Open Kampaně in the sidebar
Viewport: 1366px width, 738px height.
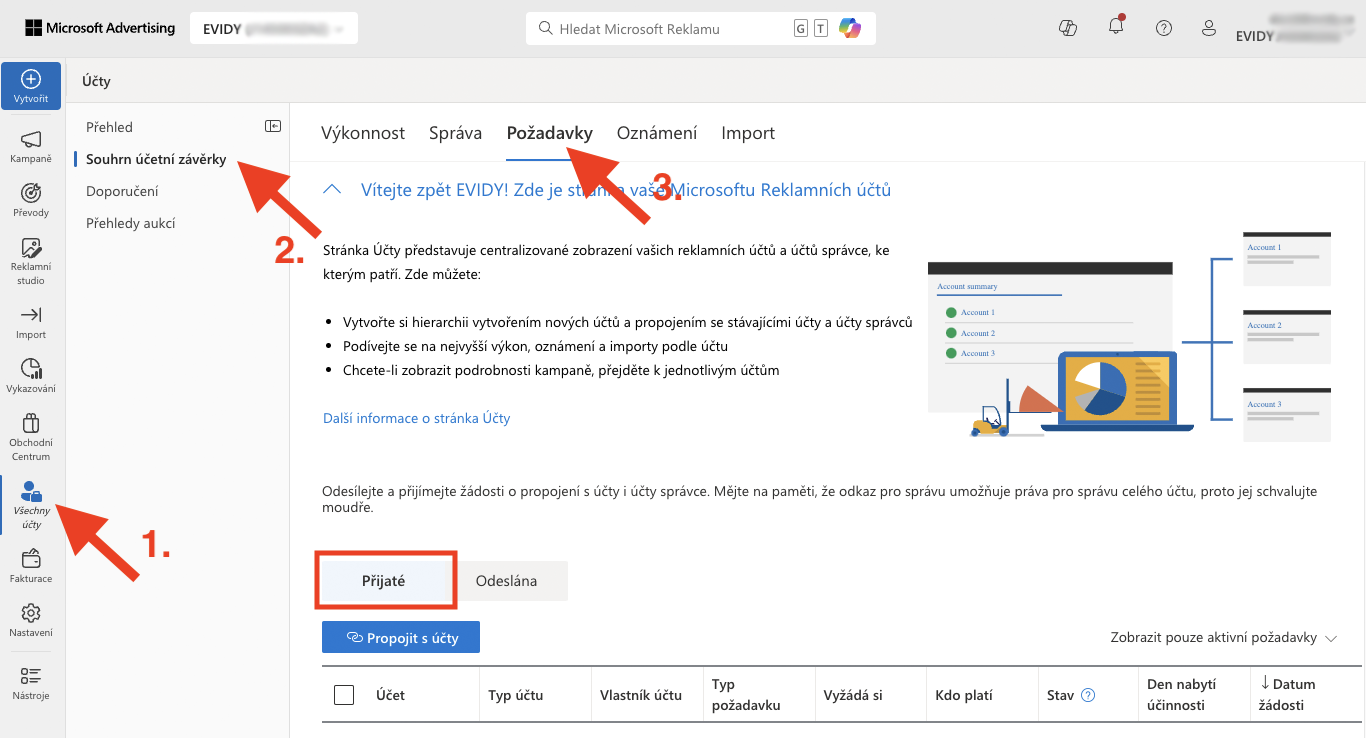tap(31, 146)
